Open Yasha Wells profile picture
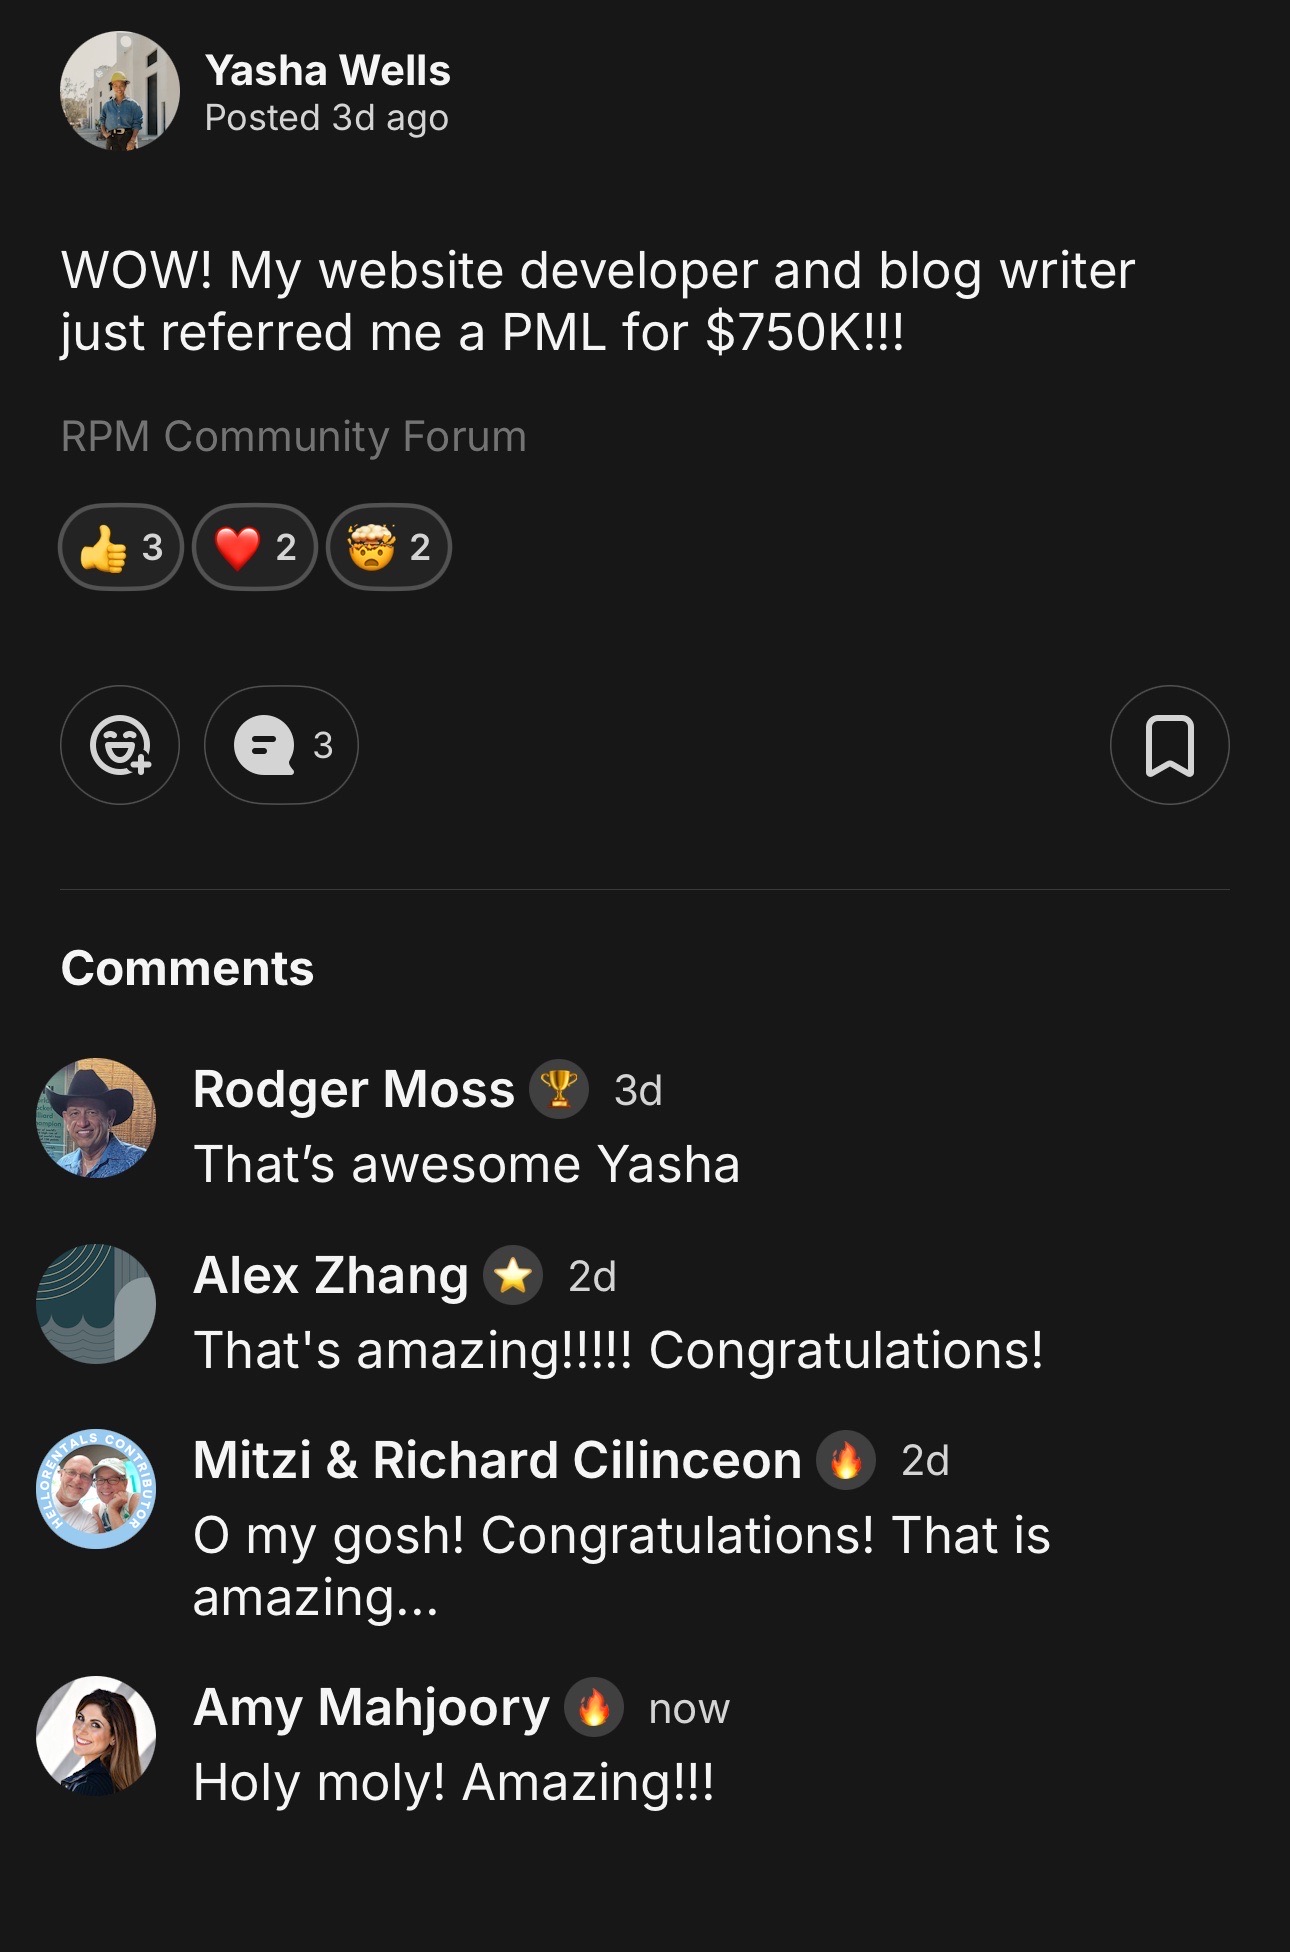This screenshot has width=1290, height=1952. pos(120,91)
